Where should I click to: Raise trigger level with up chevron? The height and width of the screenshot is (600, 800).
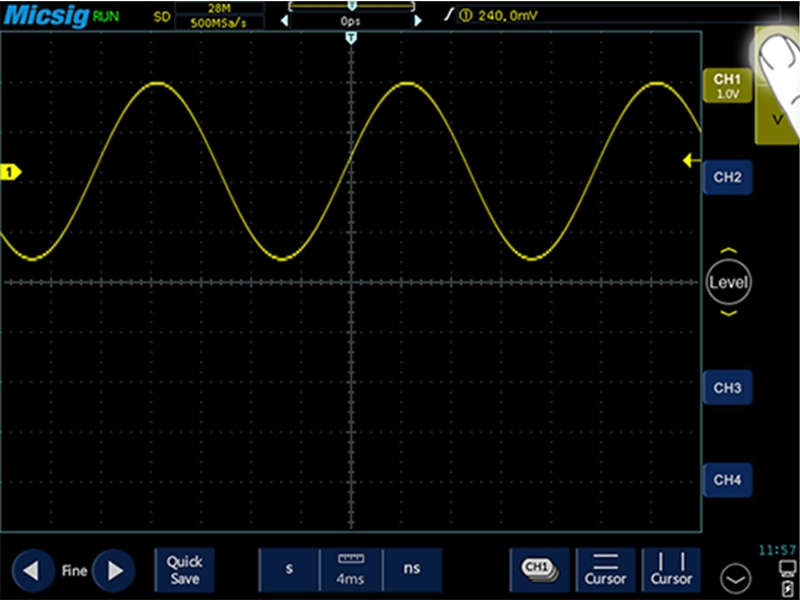click(728, 251)
